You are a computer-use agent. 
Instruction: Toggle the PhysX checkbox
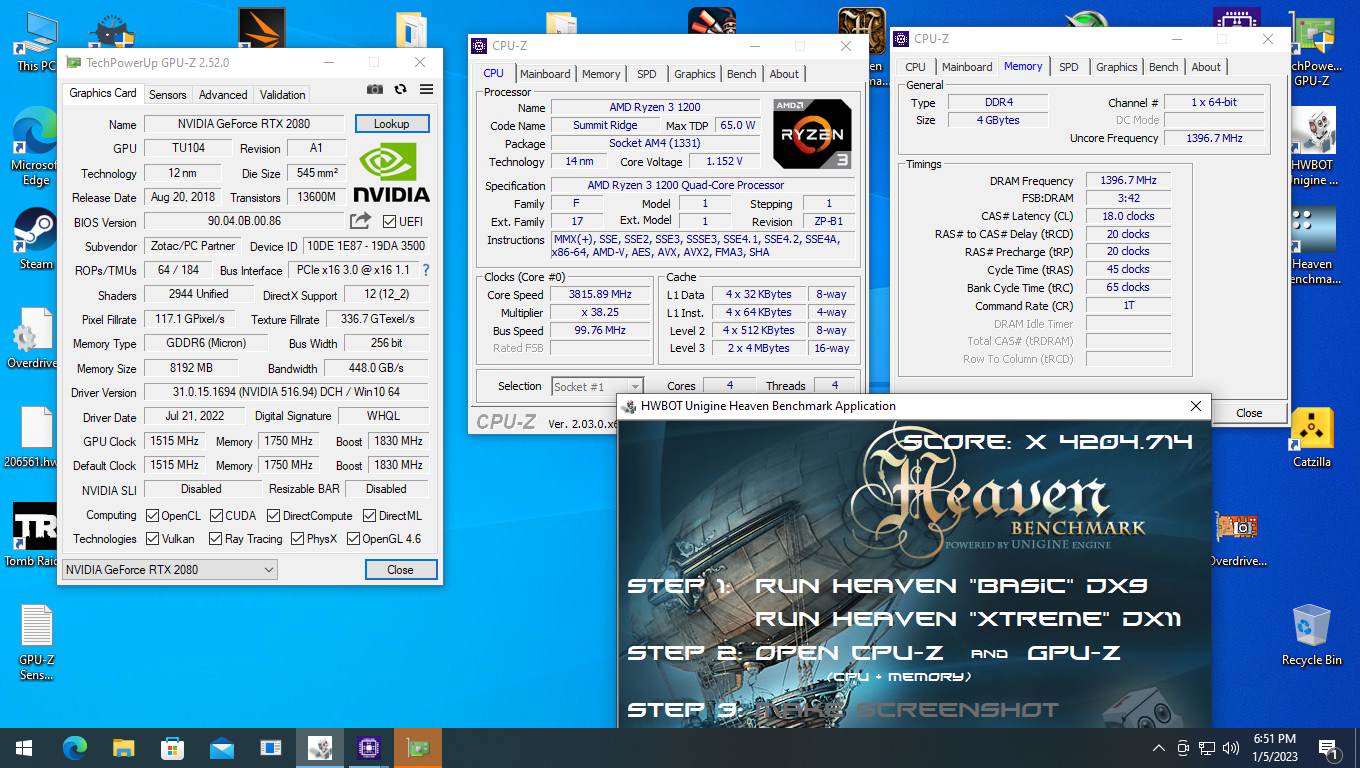(298, 539)
